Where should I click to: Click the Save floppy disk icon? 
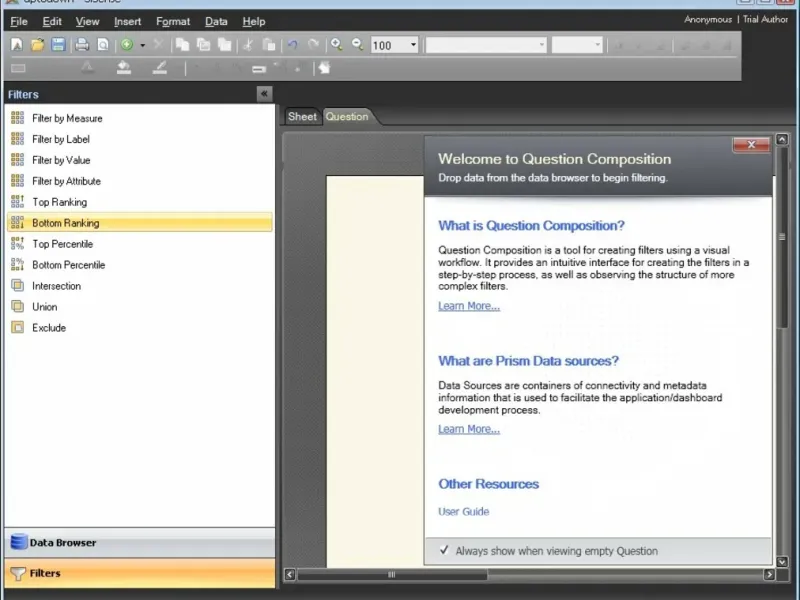point(58,45)
